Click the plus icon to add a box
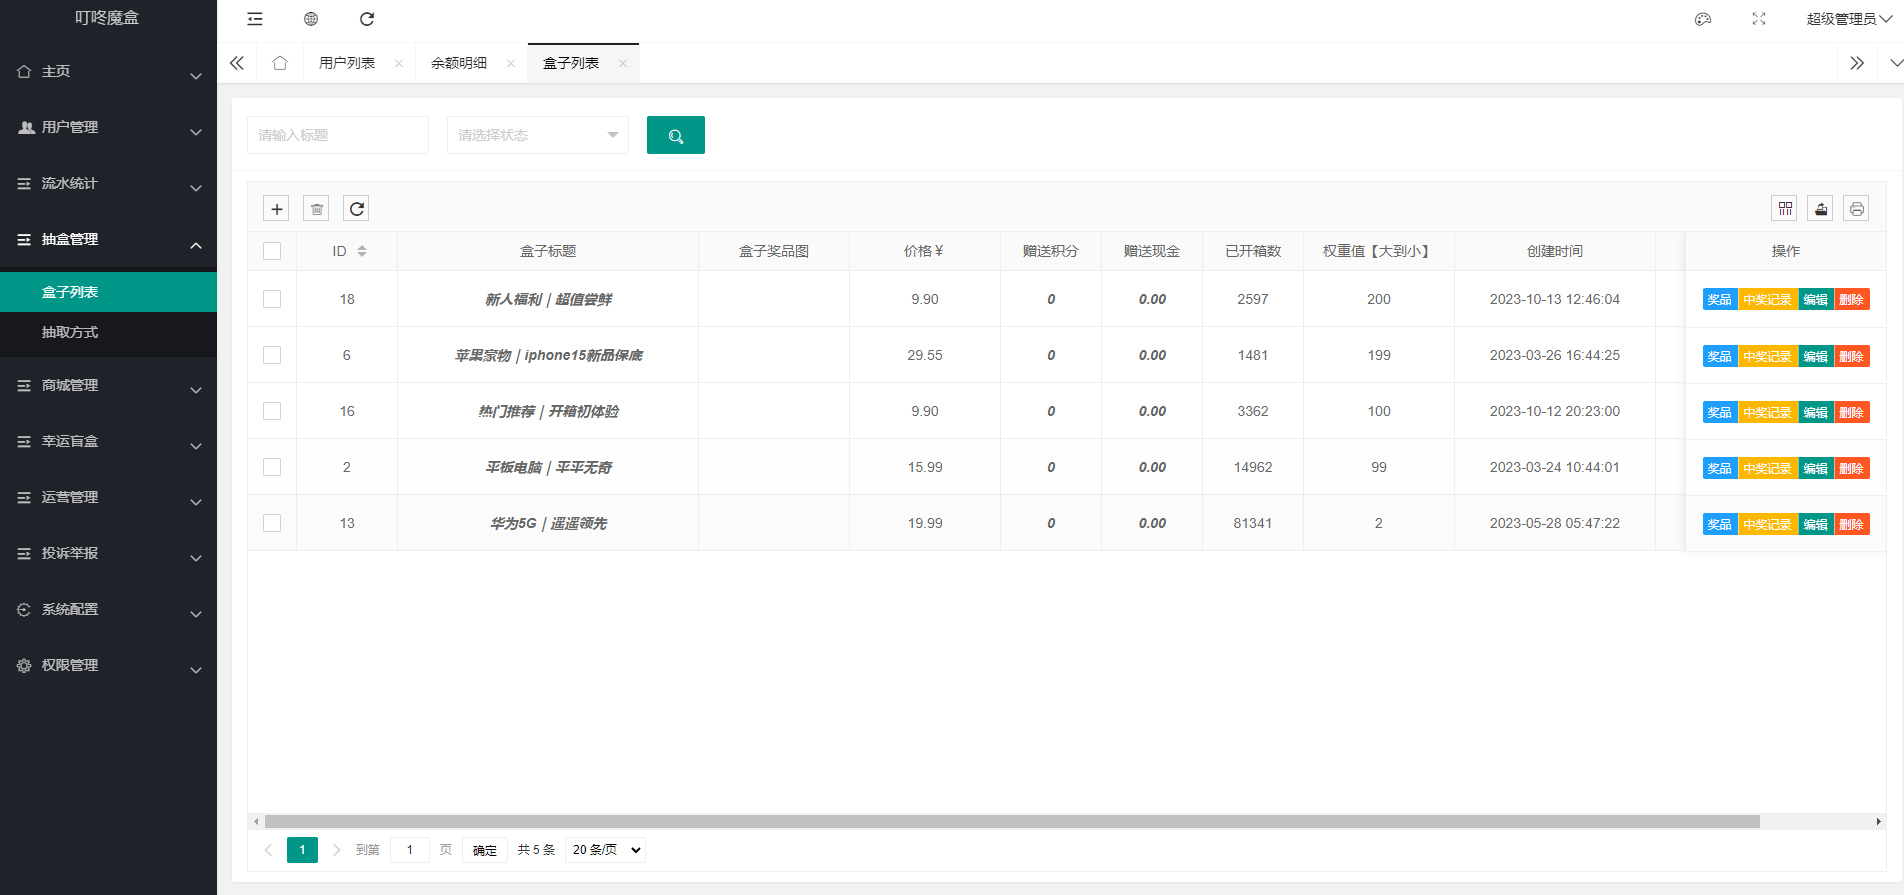Screen dimensions: 1904x895 (277, 208)
